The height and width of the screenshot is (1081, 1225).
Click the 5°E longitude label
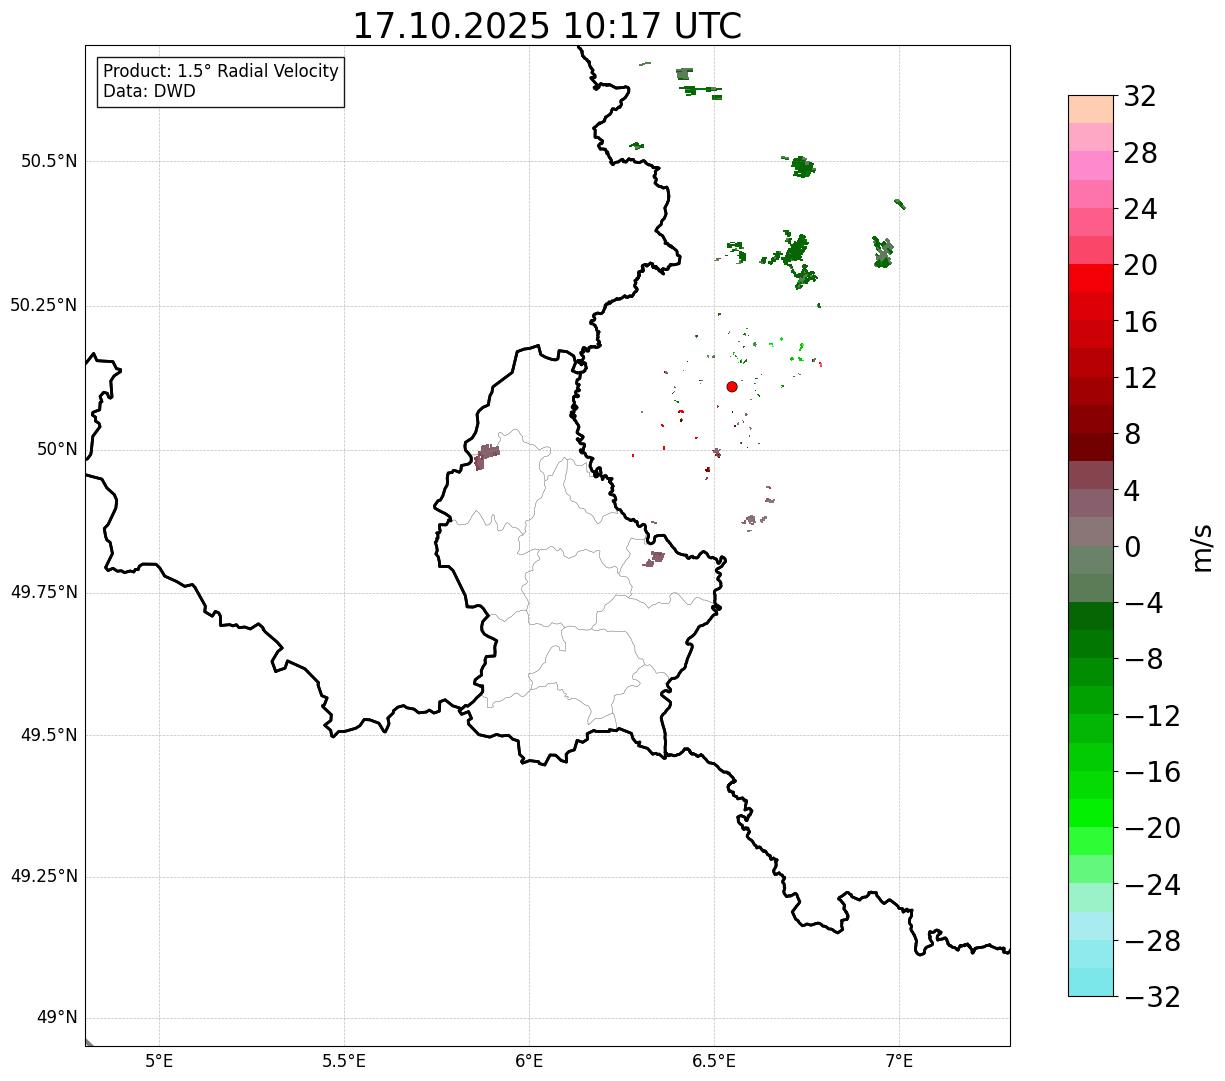click(159, 1061)
